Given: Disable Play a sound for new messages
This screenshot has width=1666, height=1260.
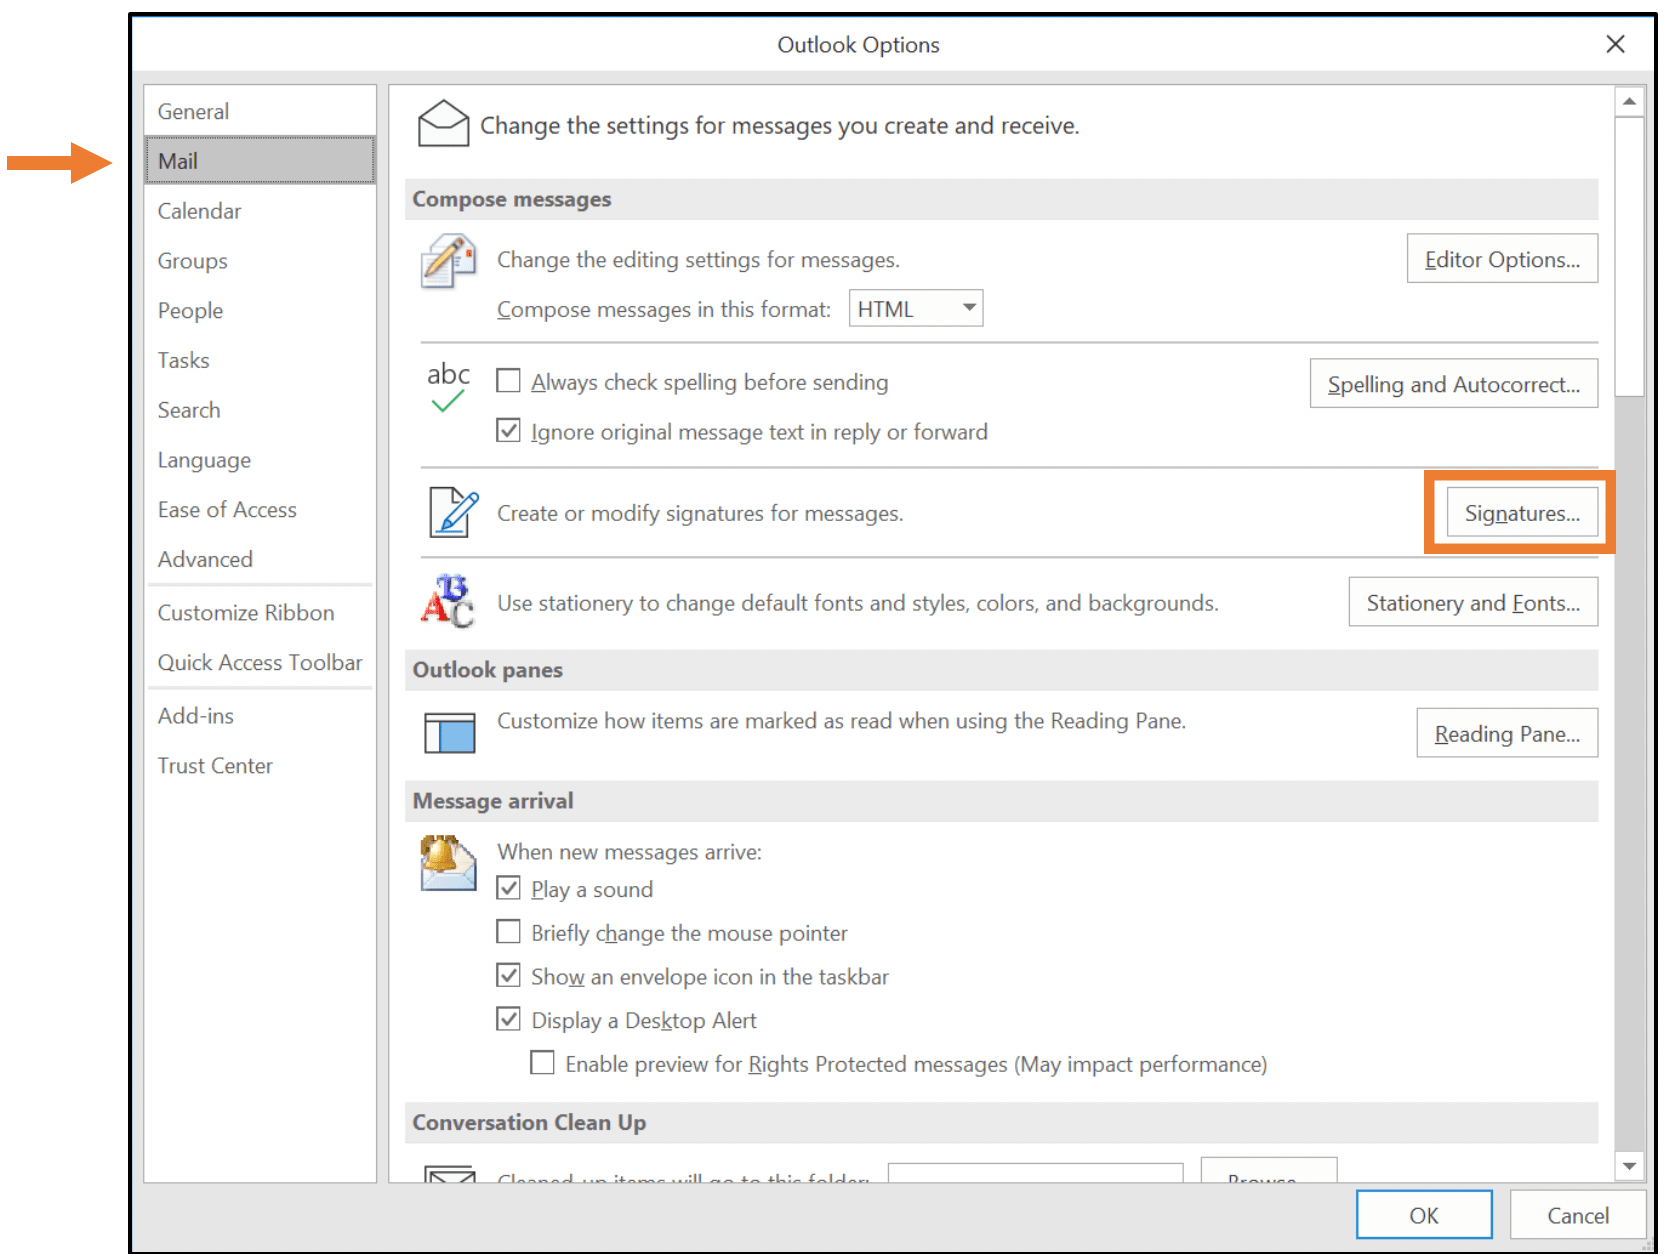Looking at the screenshot, I should [x=509, y=887].
